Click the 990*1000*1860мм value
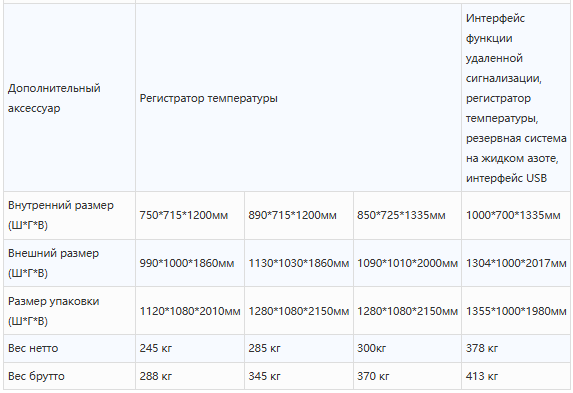 click(x=187, y=263)
